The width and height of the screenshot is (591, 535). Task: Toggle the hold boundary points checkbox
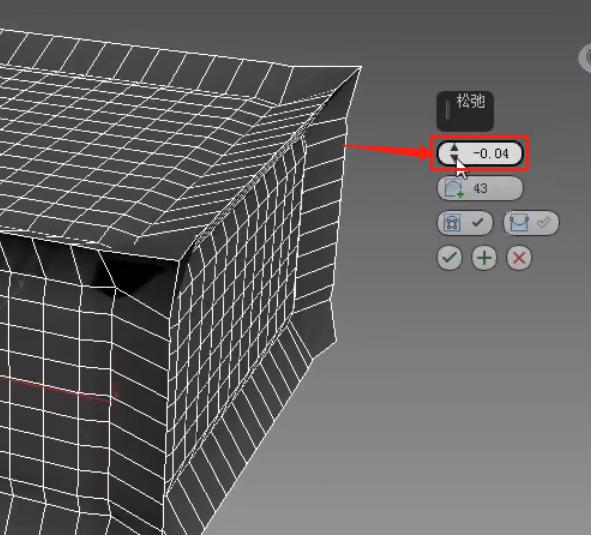click(x=465, y=223)
